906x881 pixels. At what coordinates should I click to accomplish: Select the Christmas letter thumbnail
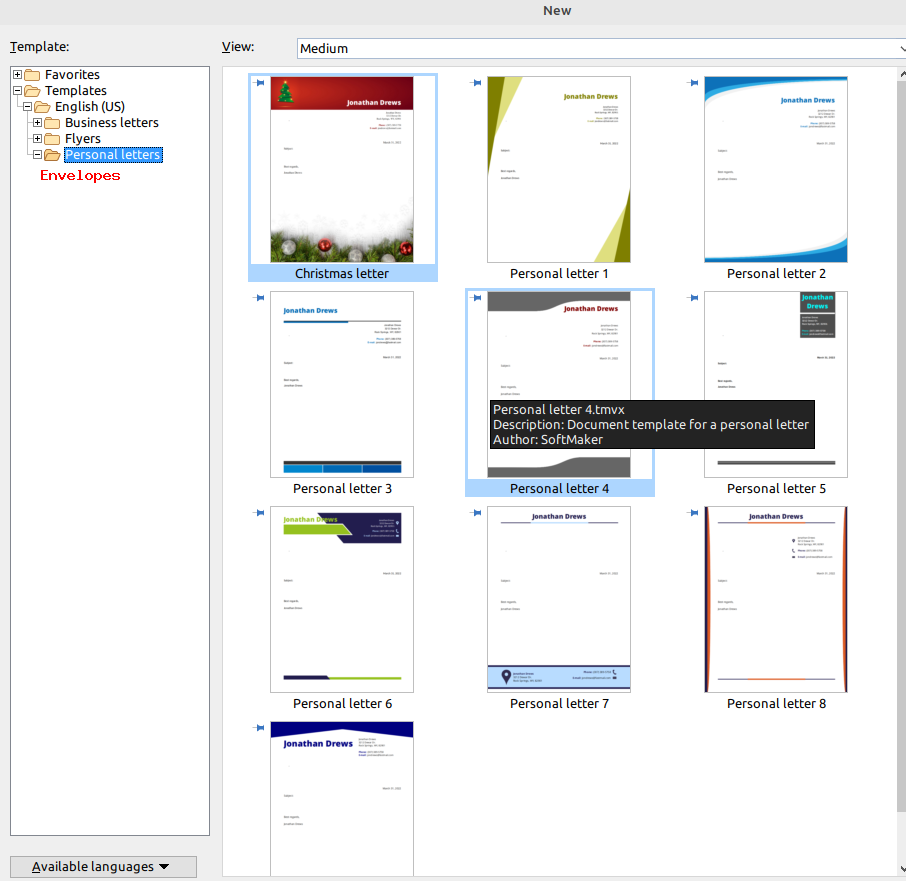pyautogui.click(x=342, y=170)
